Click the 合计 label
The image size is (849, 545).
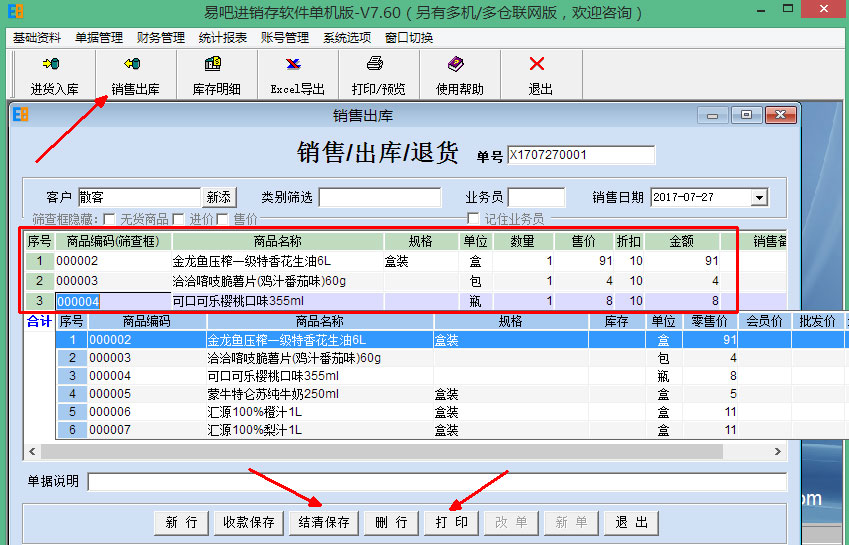click(x=40, y=321)
